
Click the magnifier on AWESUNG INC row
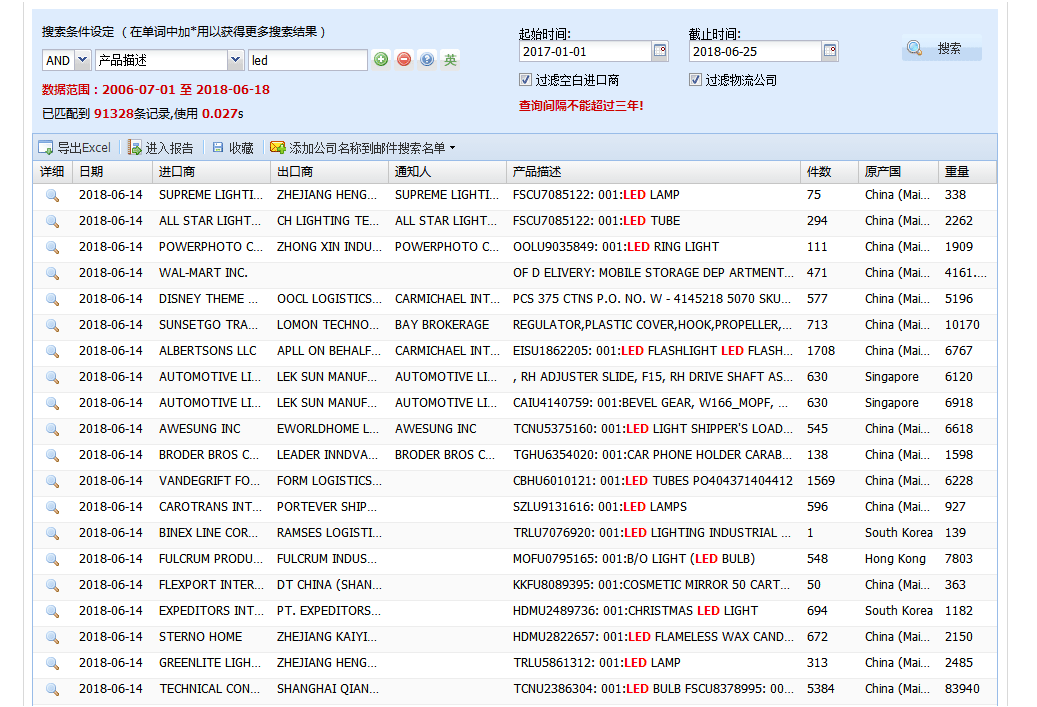52,429
